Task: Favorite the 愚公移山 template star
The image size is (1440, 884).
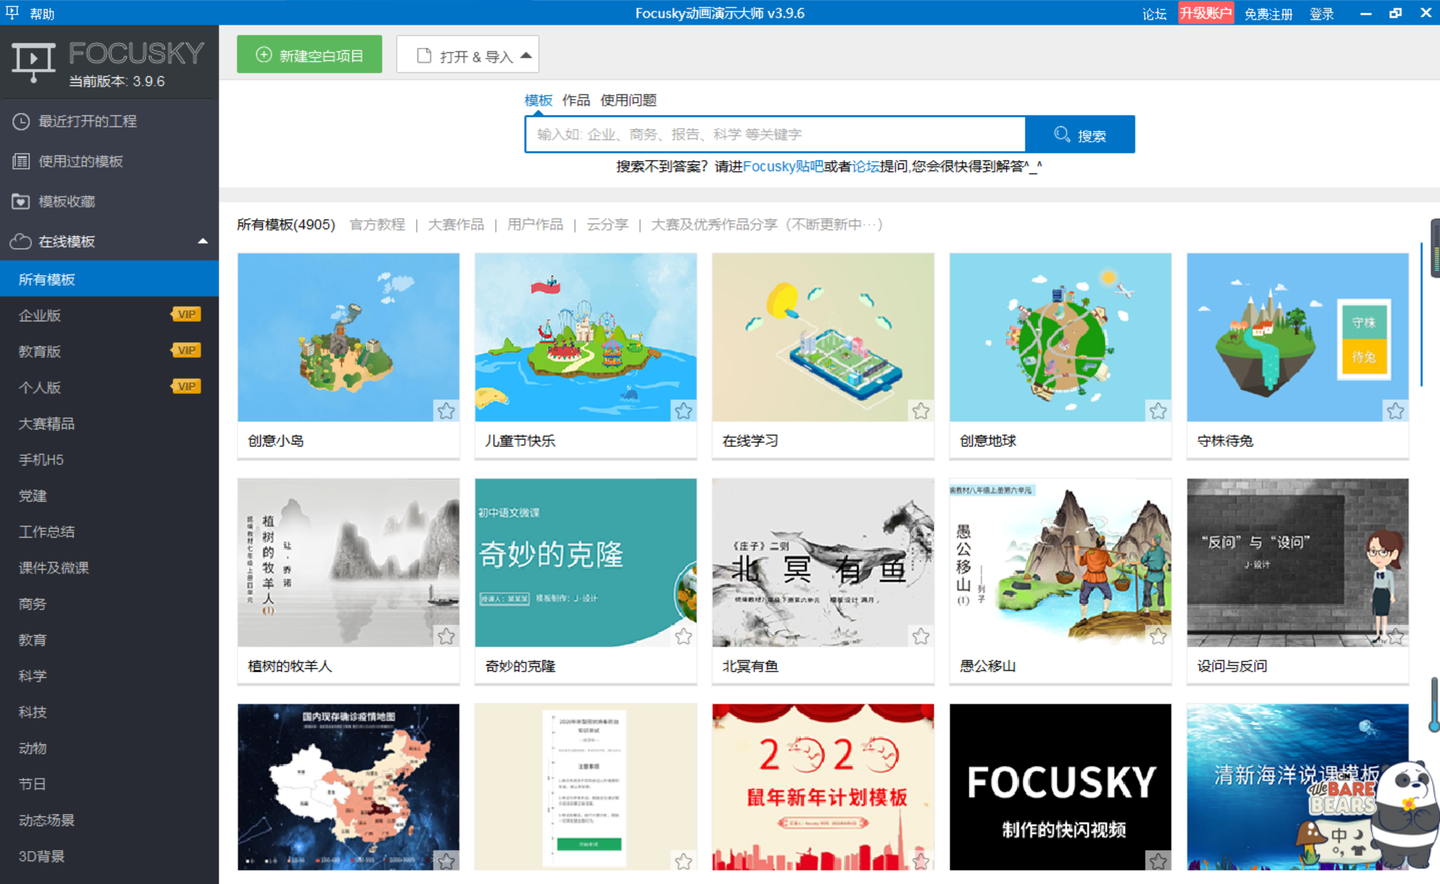Action: click(1158, 636)
